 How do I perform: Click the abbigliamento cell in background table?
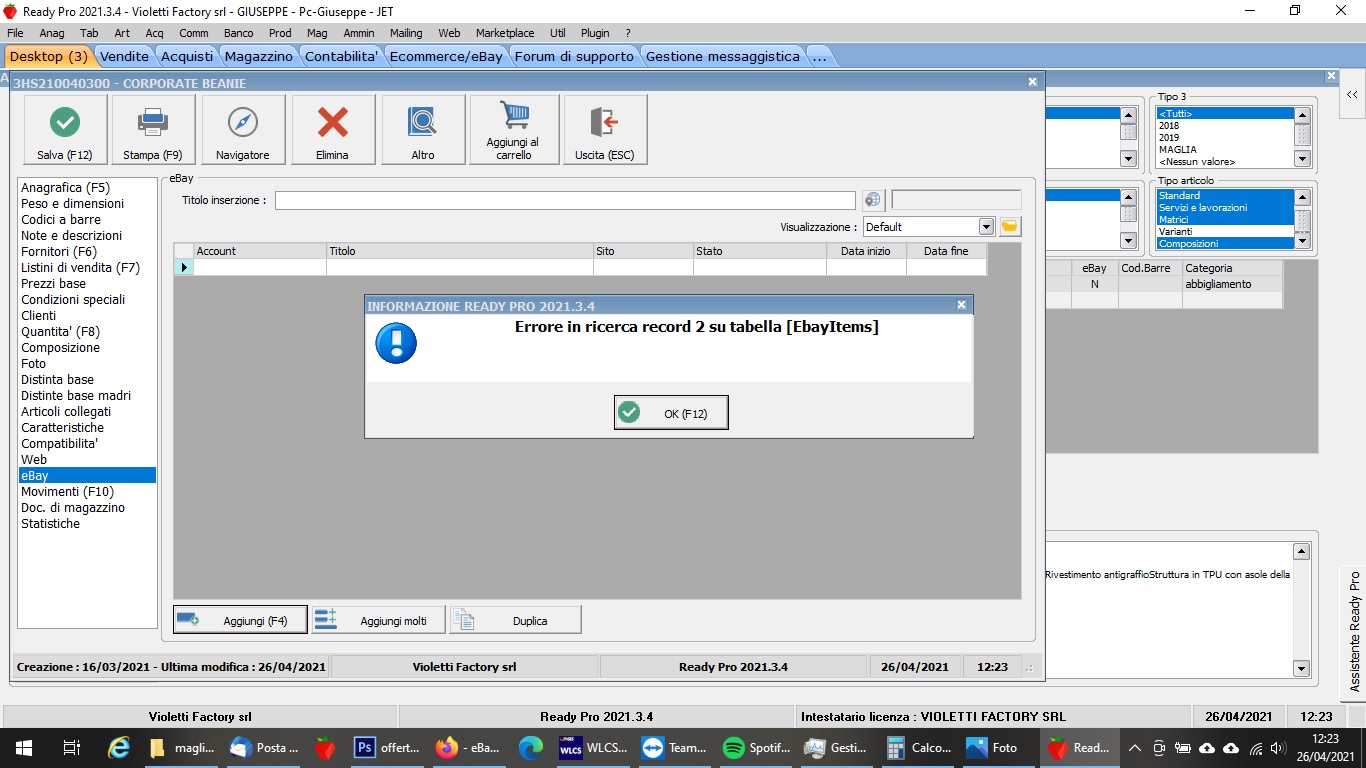pos(1232,284)
